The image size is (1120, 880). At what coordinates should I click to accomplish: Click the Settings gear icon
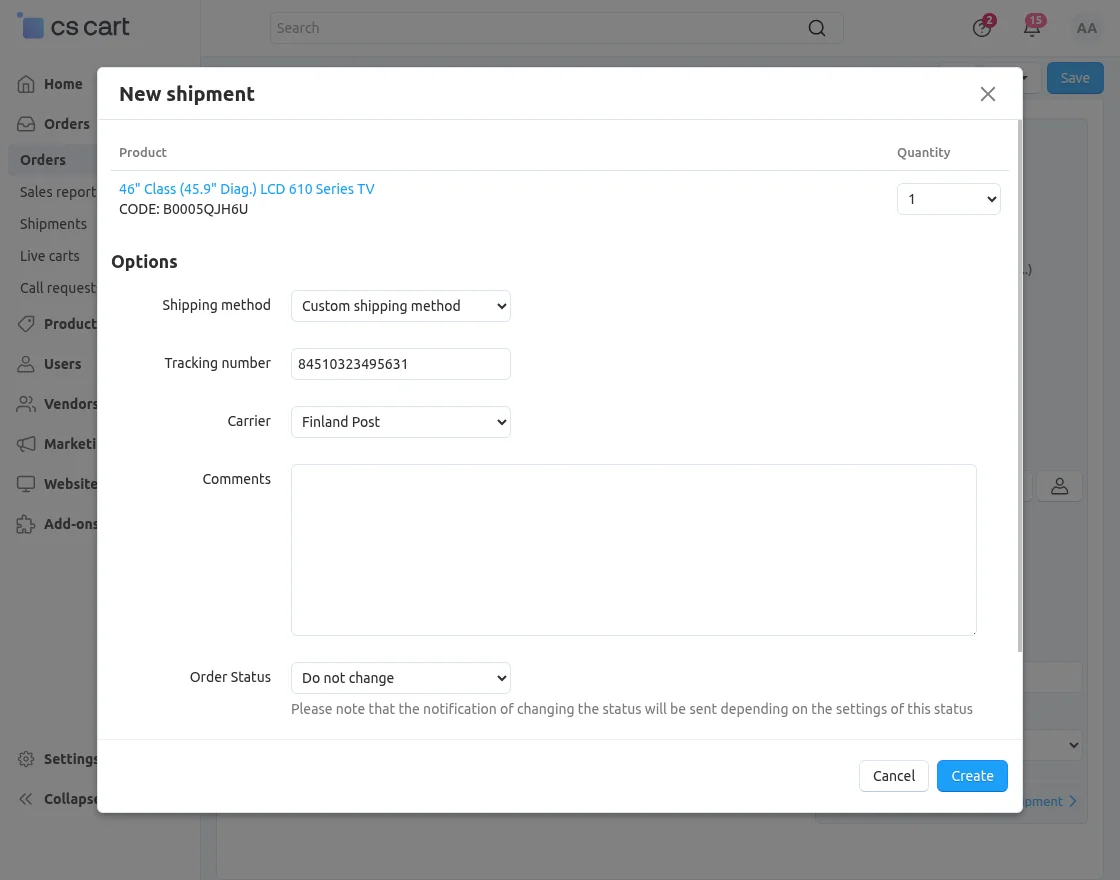(x=26, y=759)
